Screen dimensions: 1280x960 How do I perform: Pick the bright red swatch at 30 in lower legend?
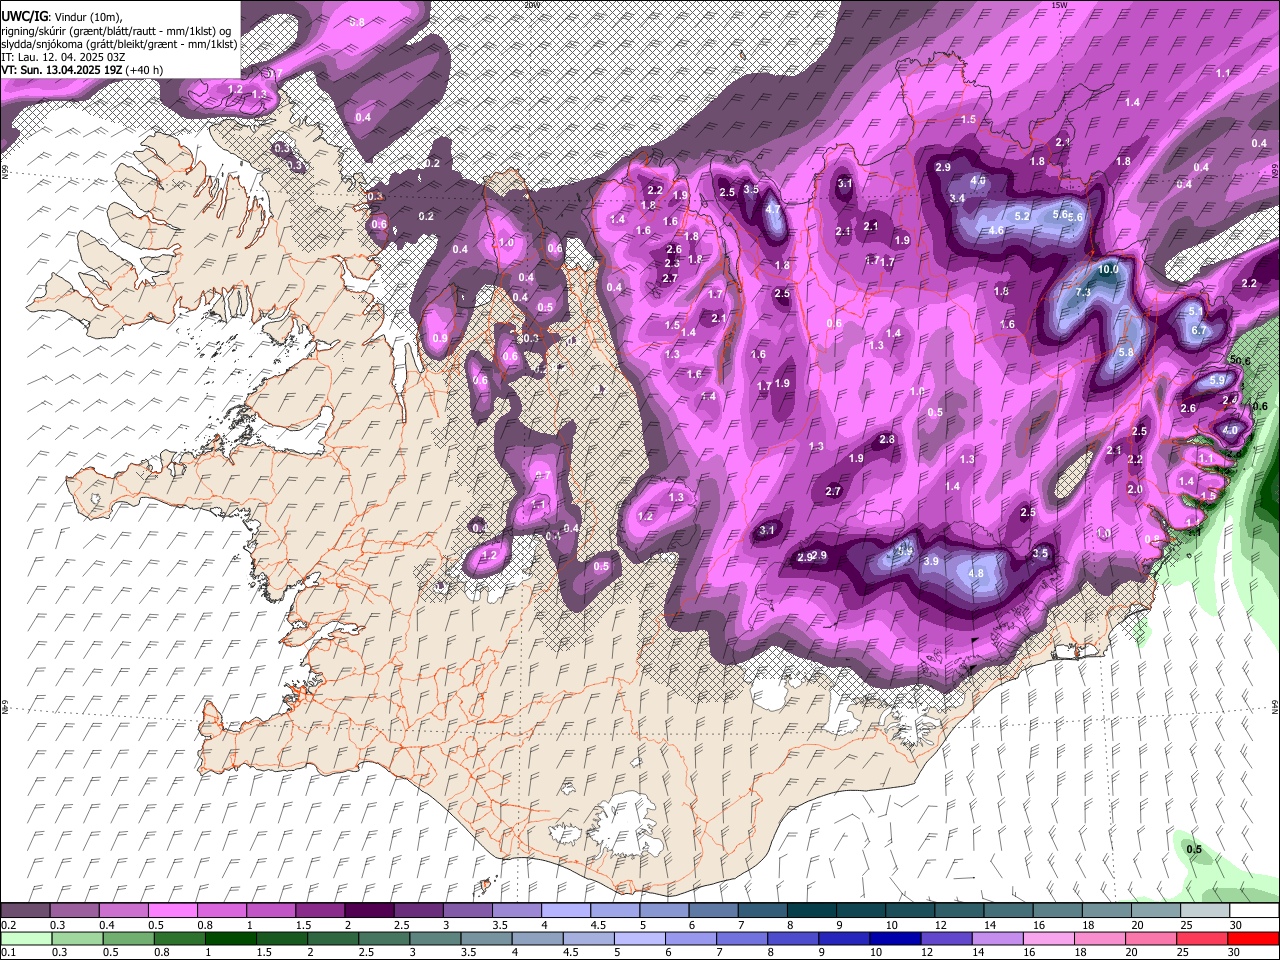click(1253, 939)
